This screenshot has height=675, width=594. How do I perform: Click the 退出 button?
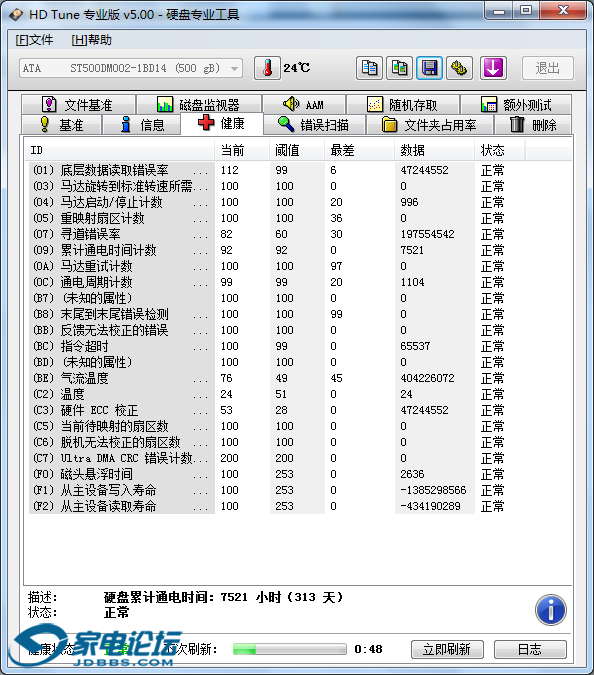(548, 68)
